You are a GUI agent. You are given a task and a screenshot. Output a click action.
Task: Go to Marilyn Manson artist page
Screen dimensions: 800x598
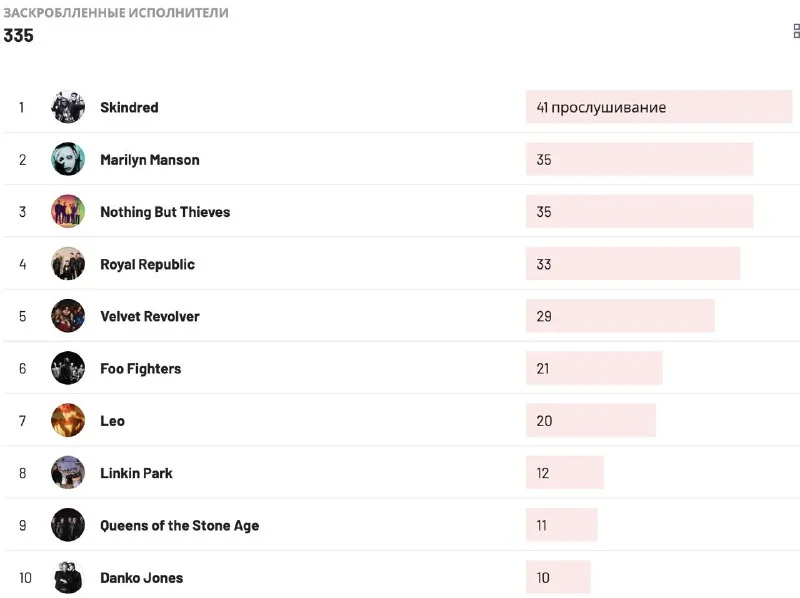[150, 160]
